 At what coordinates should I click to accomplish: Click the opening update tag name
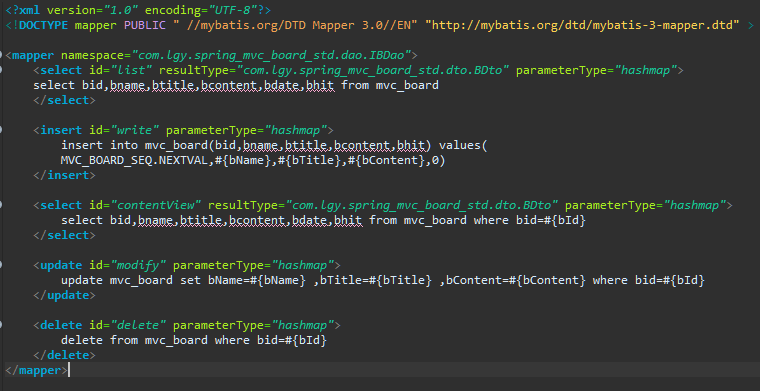pos(61,266)
